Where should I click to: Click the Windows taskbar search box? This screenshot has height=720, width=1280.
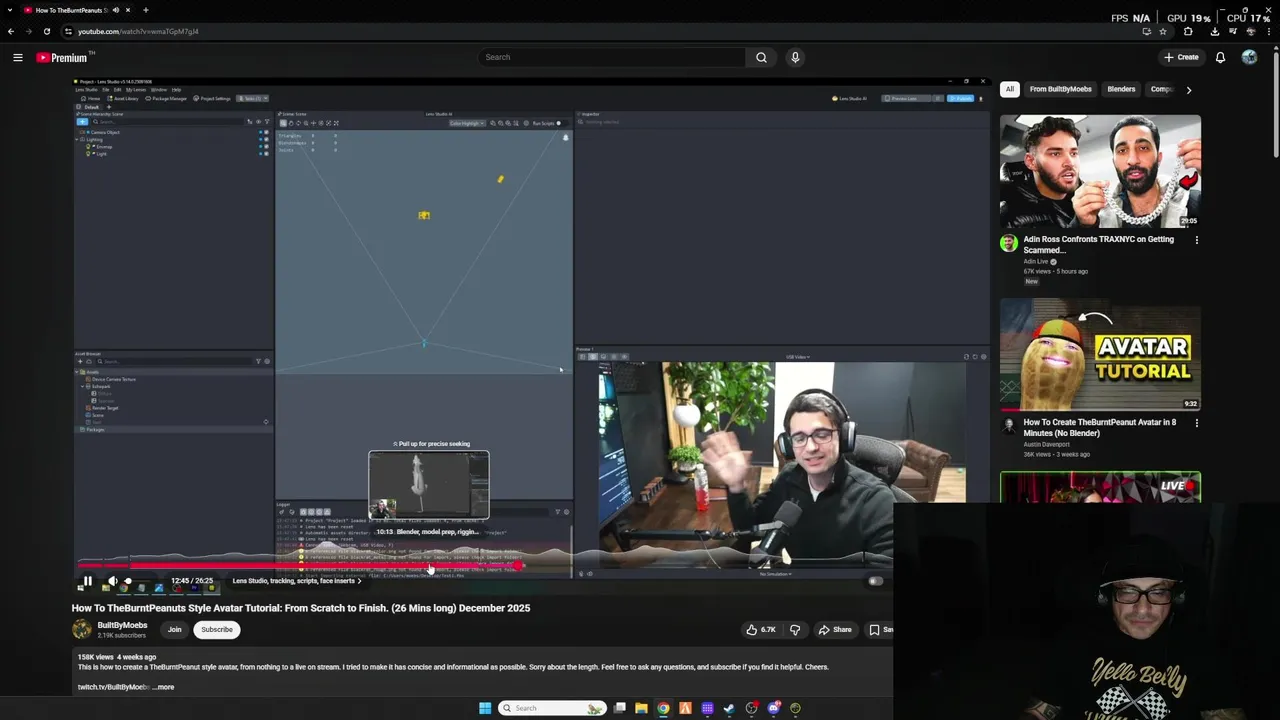point(552,708)
